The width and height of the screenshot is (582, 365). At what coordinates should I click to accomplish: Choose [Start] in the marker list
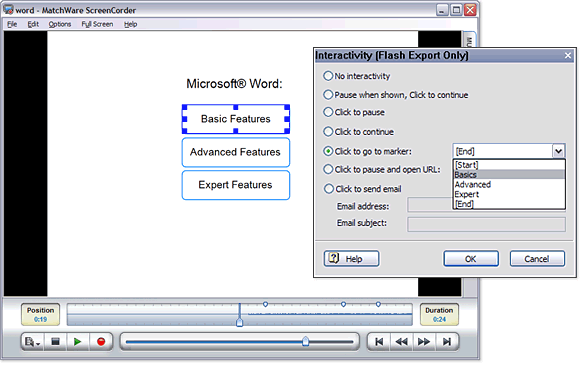click(x=509, y=165)
